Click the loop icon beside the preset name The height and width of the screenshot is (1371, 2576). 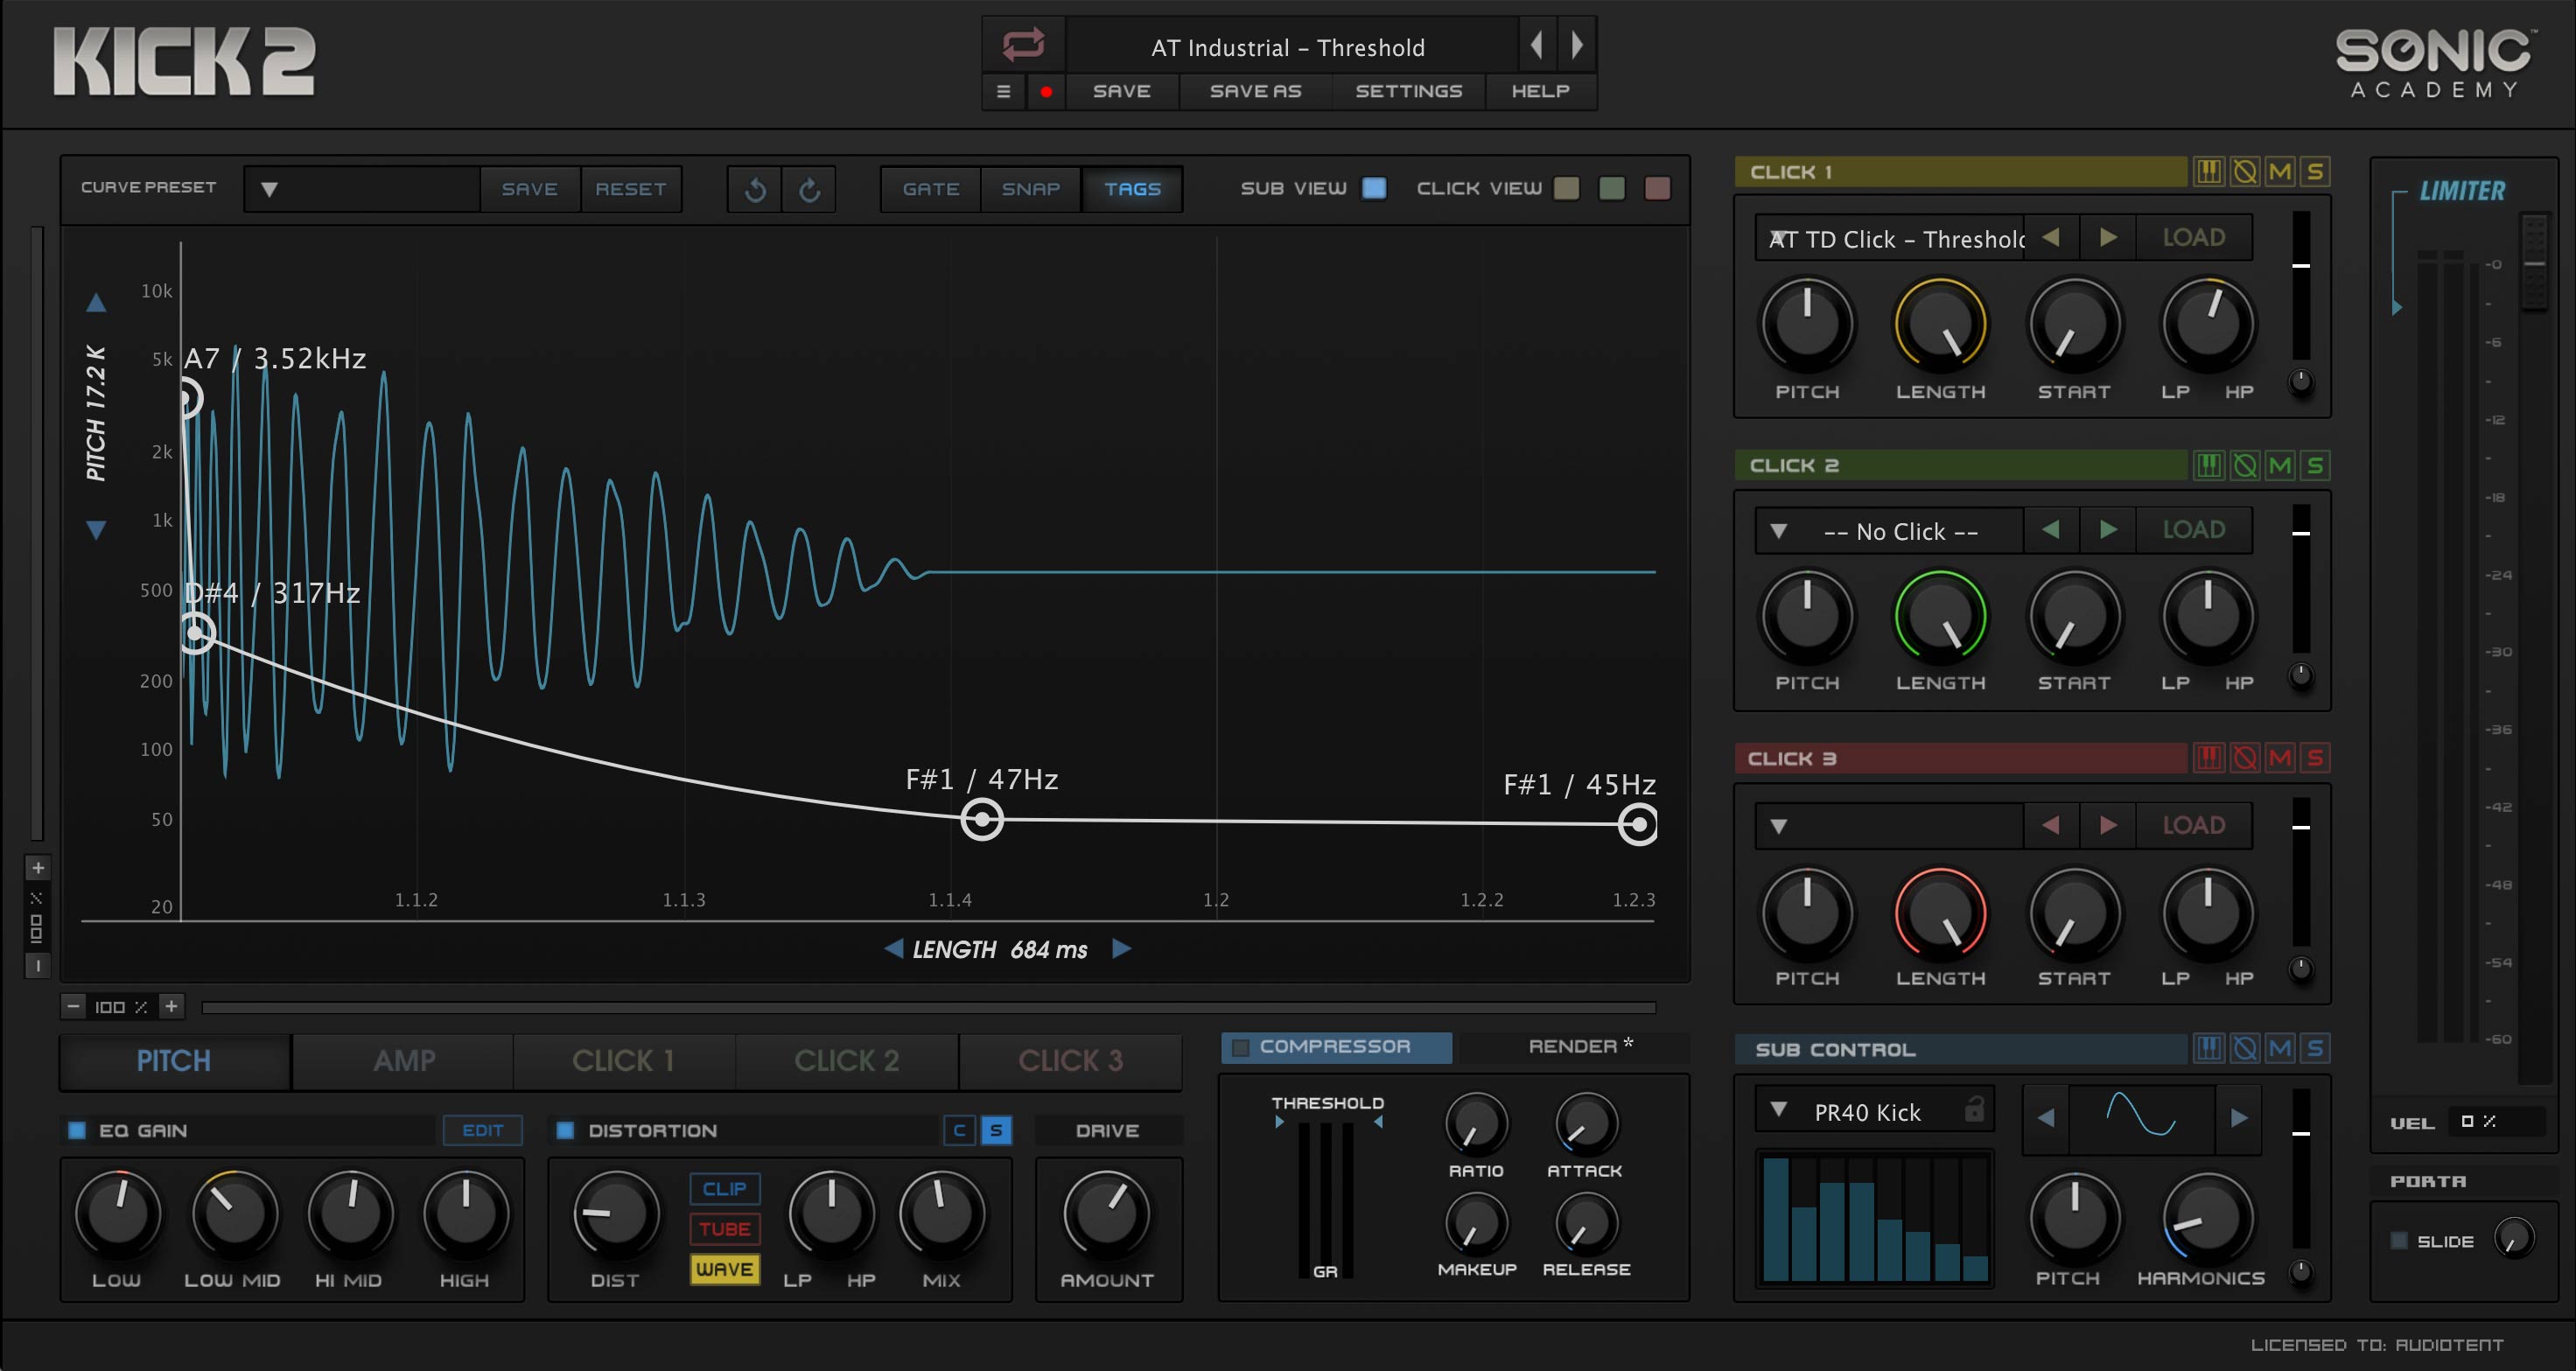pos(1023,44)
